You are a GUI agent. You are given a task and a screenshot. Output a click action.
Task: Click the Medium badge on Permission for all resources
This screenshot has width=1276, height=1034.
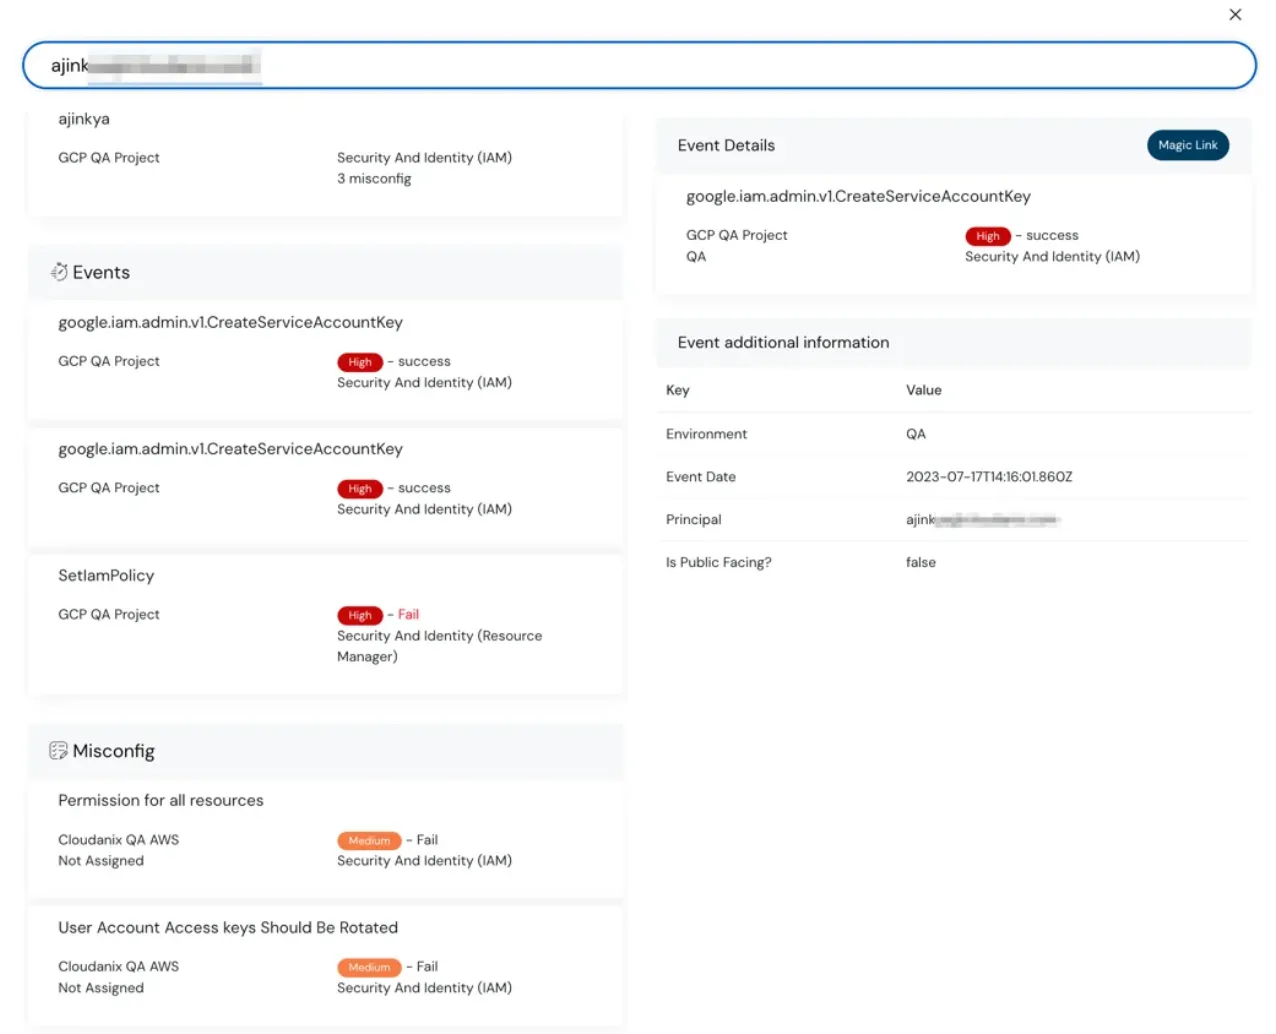pos(369,840)
